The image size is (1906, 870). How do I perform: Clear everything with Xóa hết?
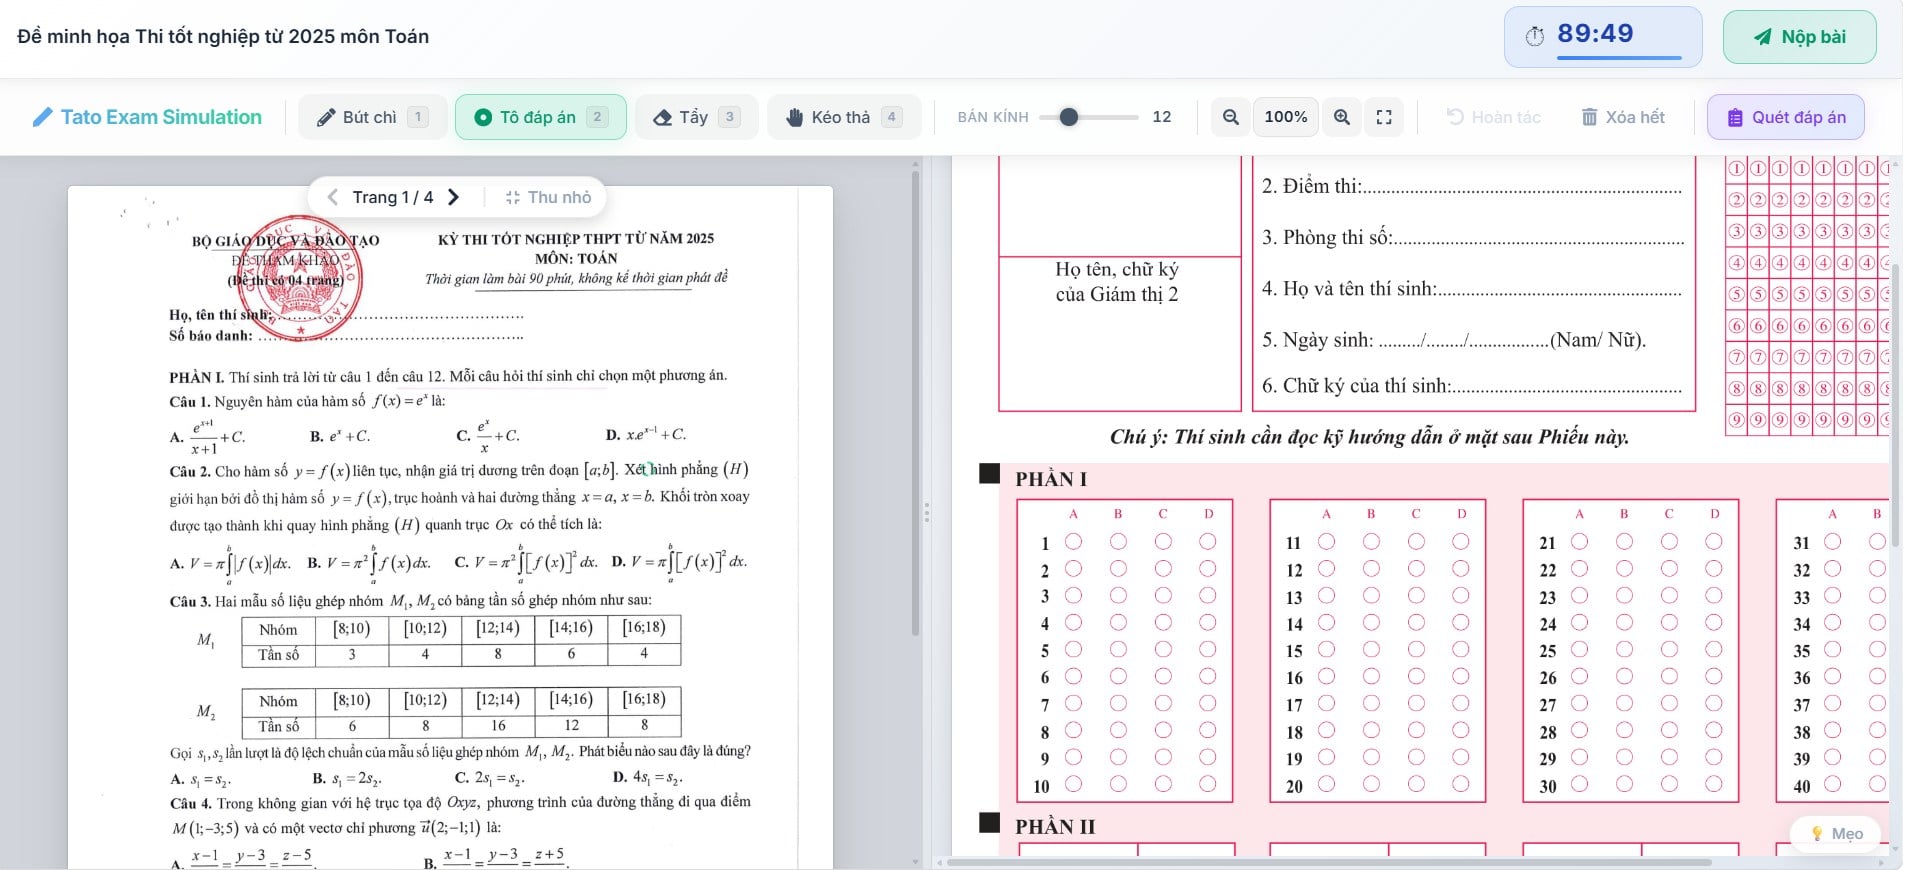point(1623,117)
